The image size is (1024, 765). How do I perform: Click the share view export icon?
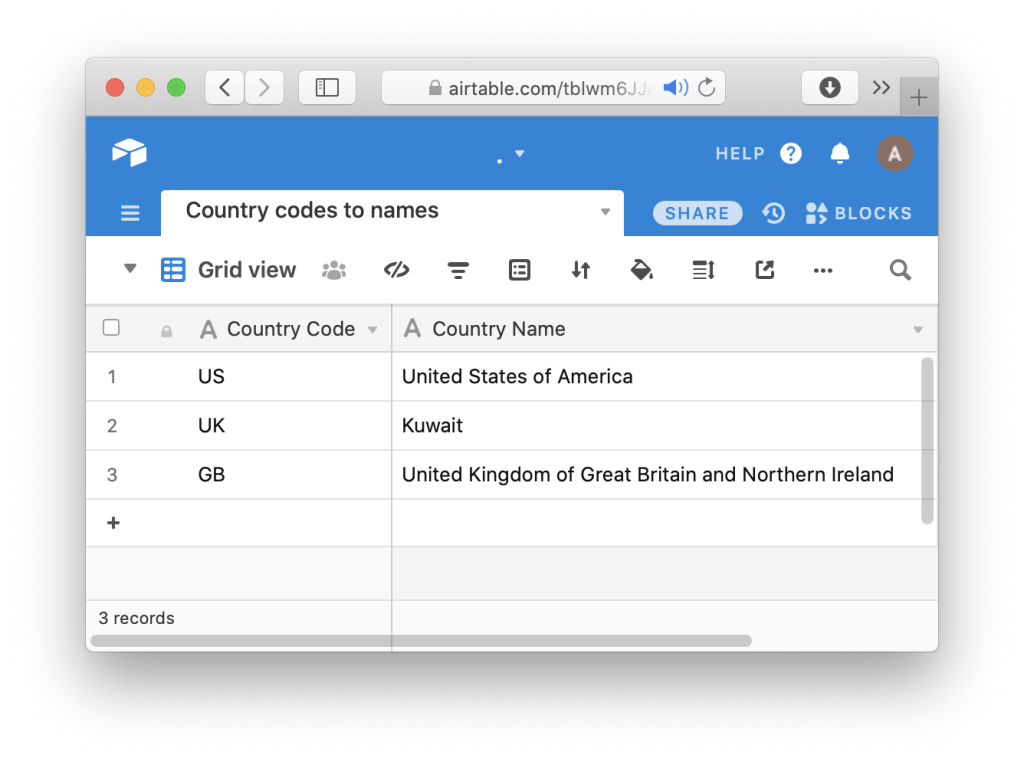coord(765,270)
